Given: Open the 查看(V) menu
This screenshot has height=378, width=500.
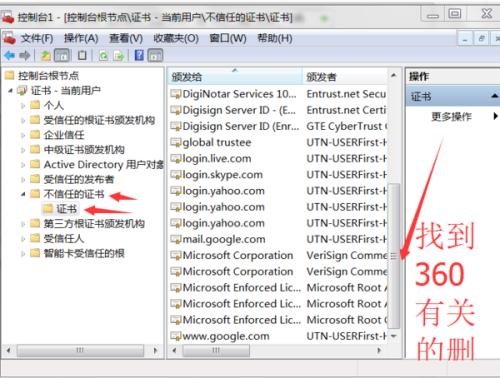Looking at the screenshot, I should (x=126, y=39).
